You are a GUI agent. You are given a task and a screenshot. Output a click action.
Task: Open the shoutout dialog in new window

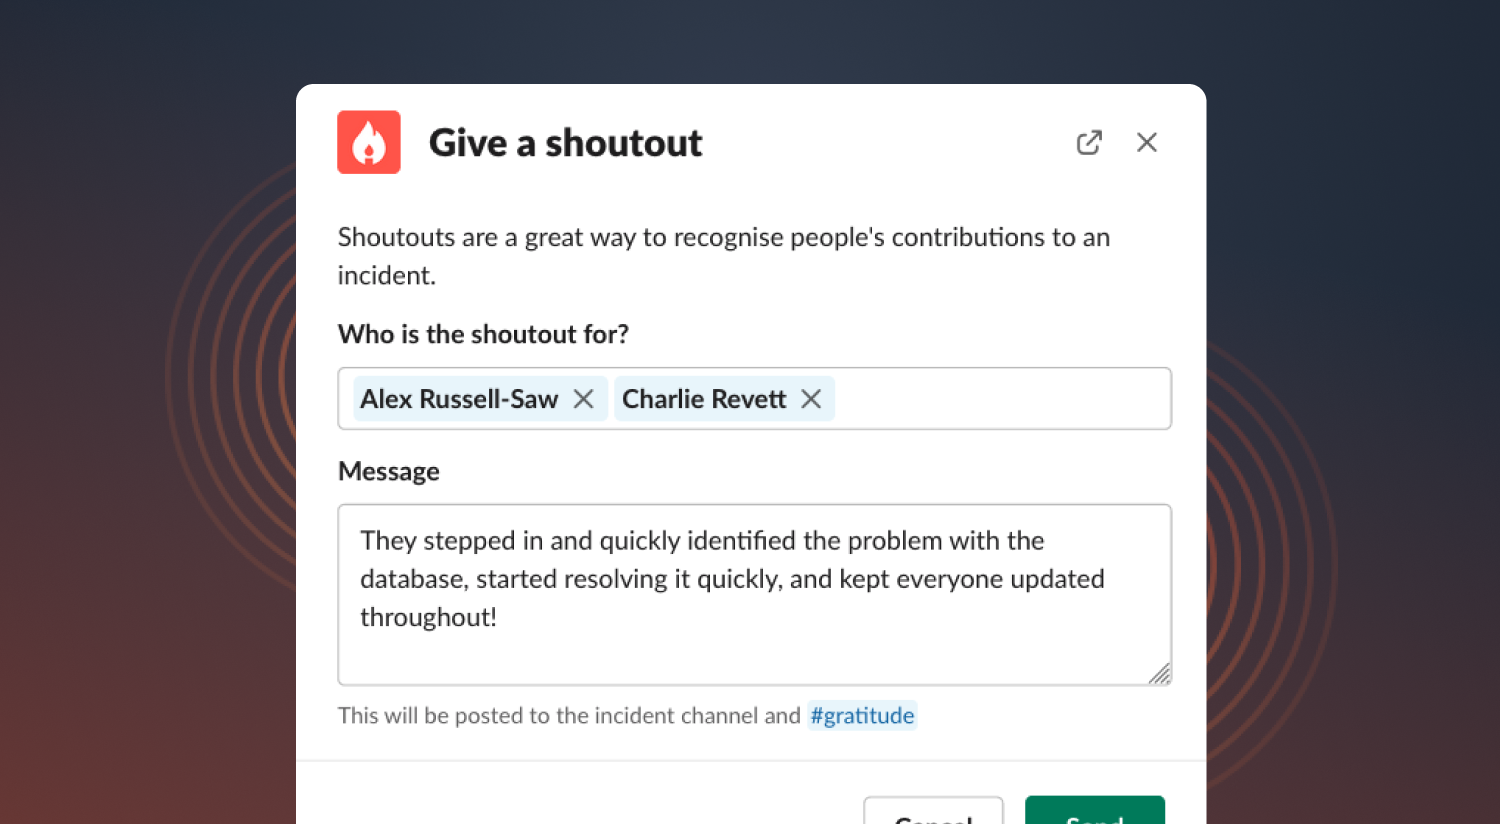[1089, 142]
